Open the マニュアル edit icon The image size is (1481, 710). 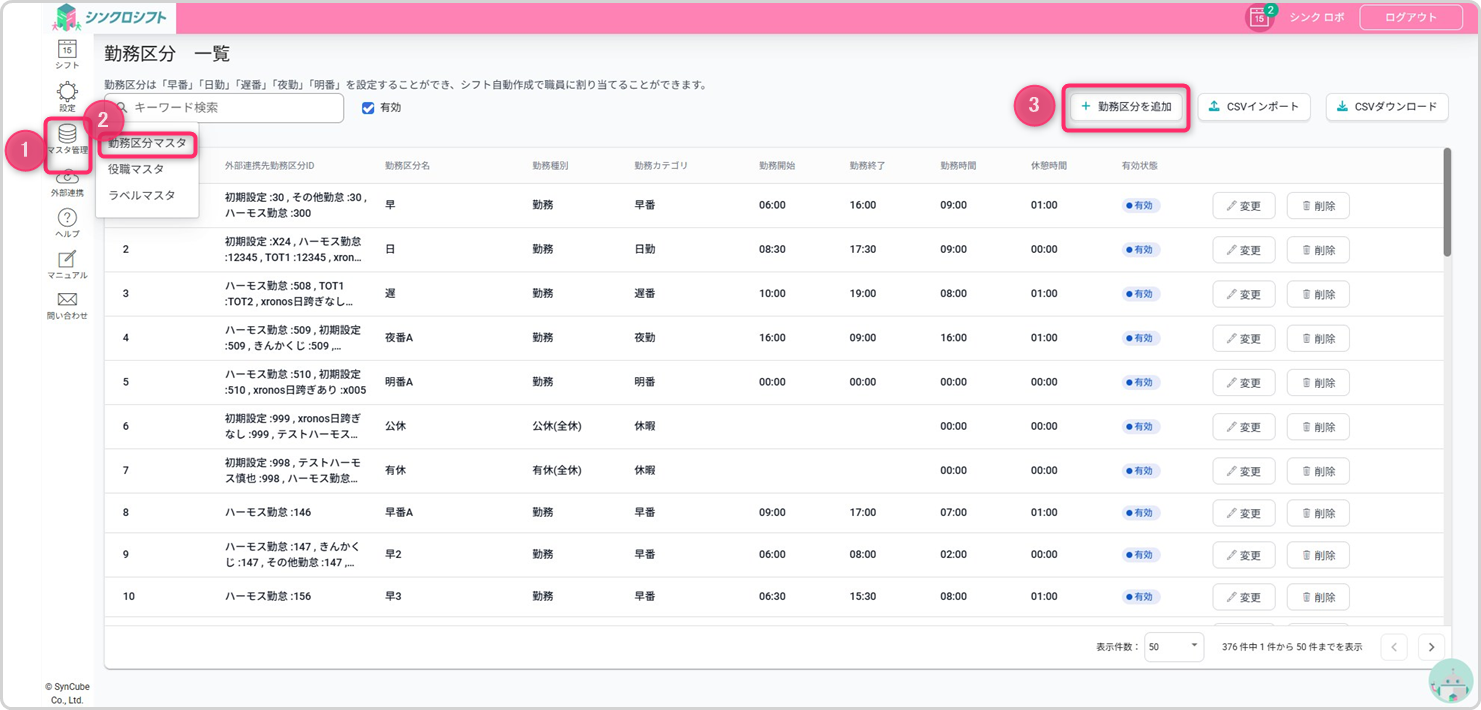67,260
